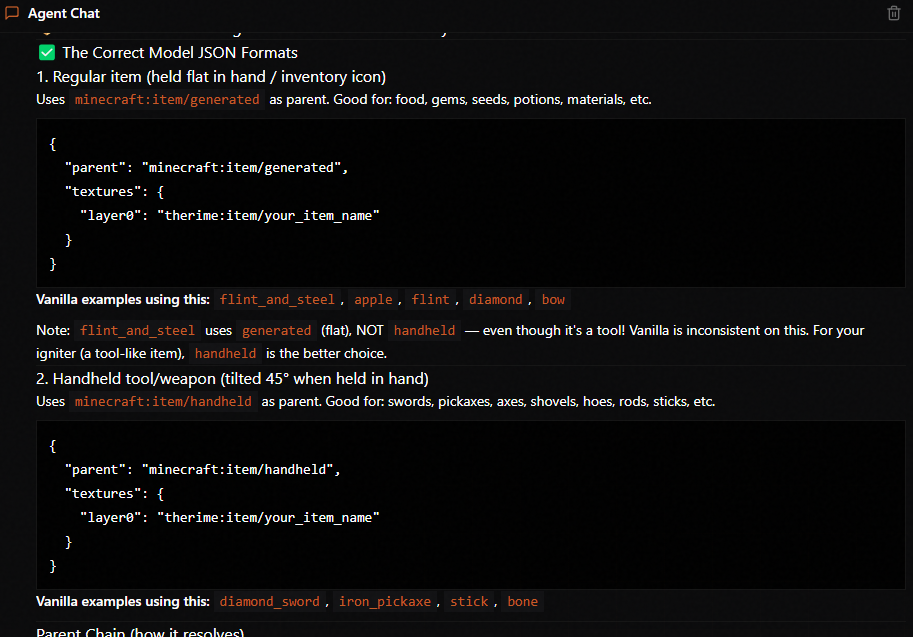Viewport: 913px width, 637px height.
Task: Click the "diamond_sword" example tag
Action: tap(269, 601)
